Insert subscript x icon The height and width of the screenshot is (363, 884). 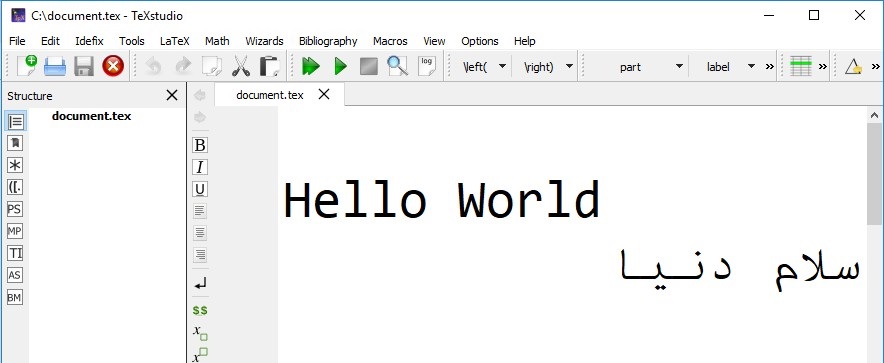tap(200, 333)
